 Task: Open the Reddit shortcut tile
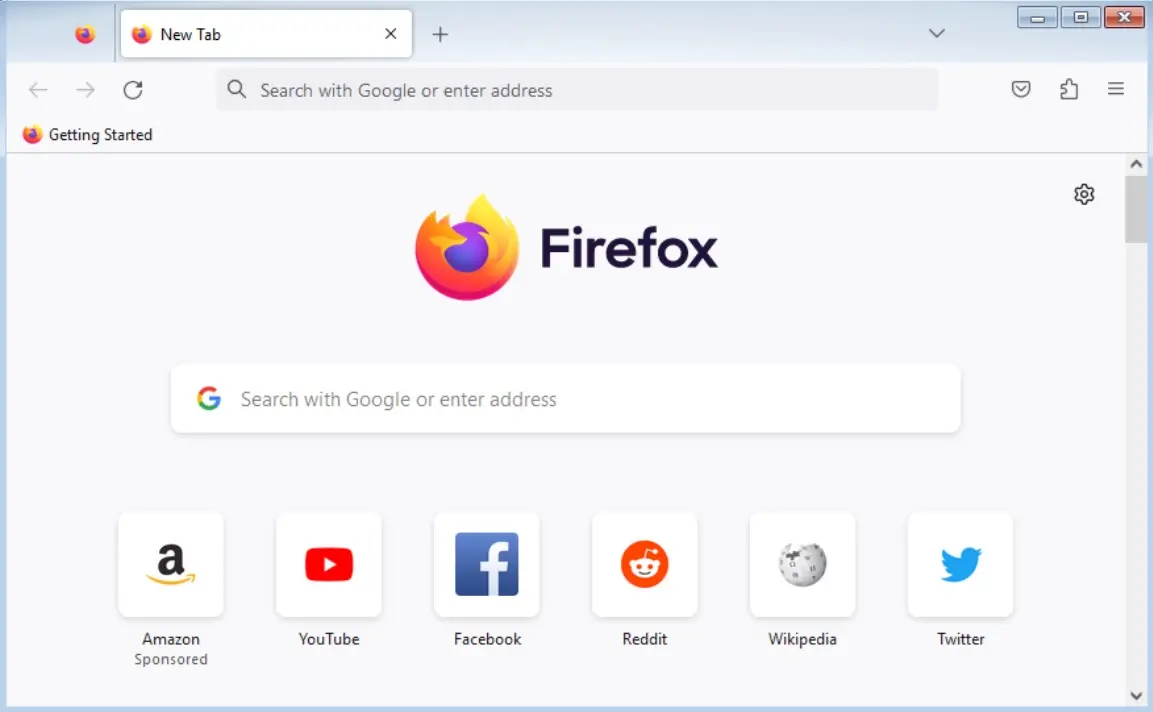point(645,565)
